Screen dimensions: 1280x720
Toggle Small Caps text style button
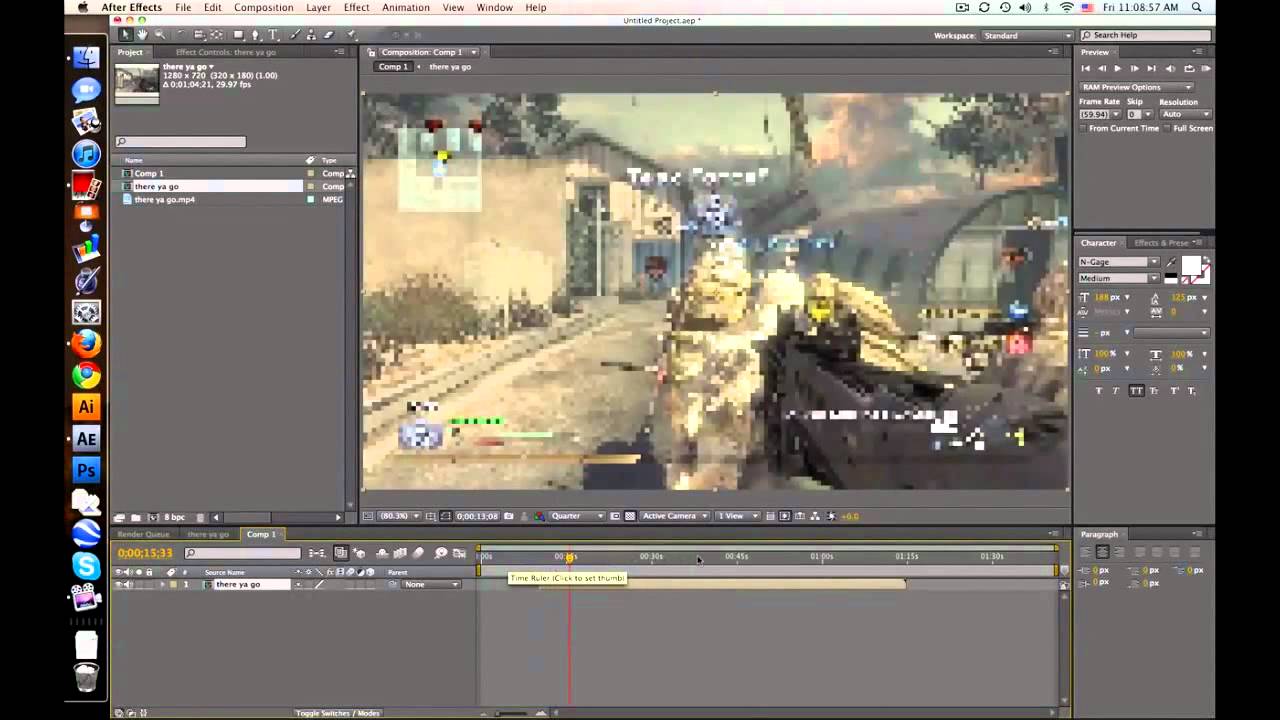1155,391
